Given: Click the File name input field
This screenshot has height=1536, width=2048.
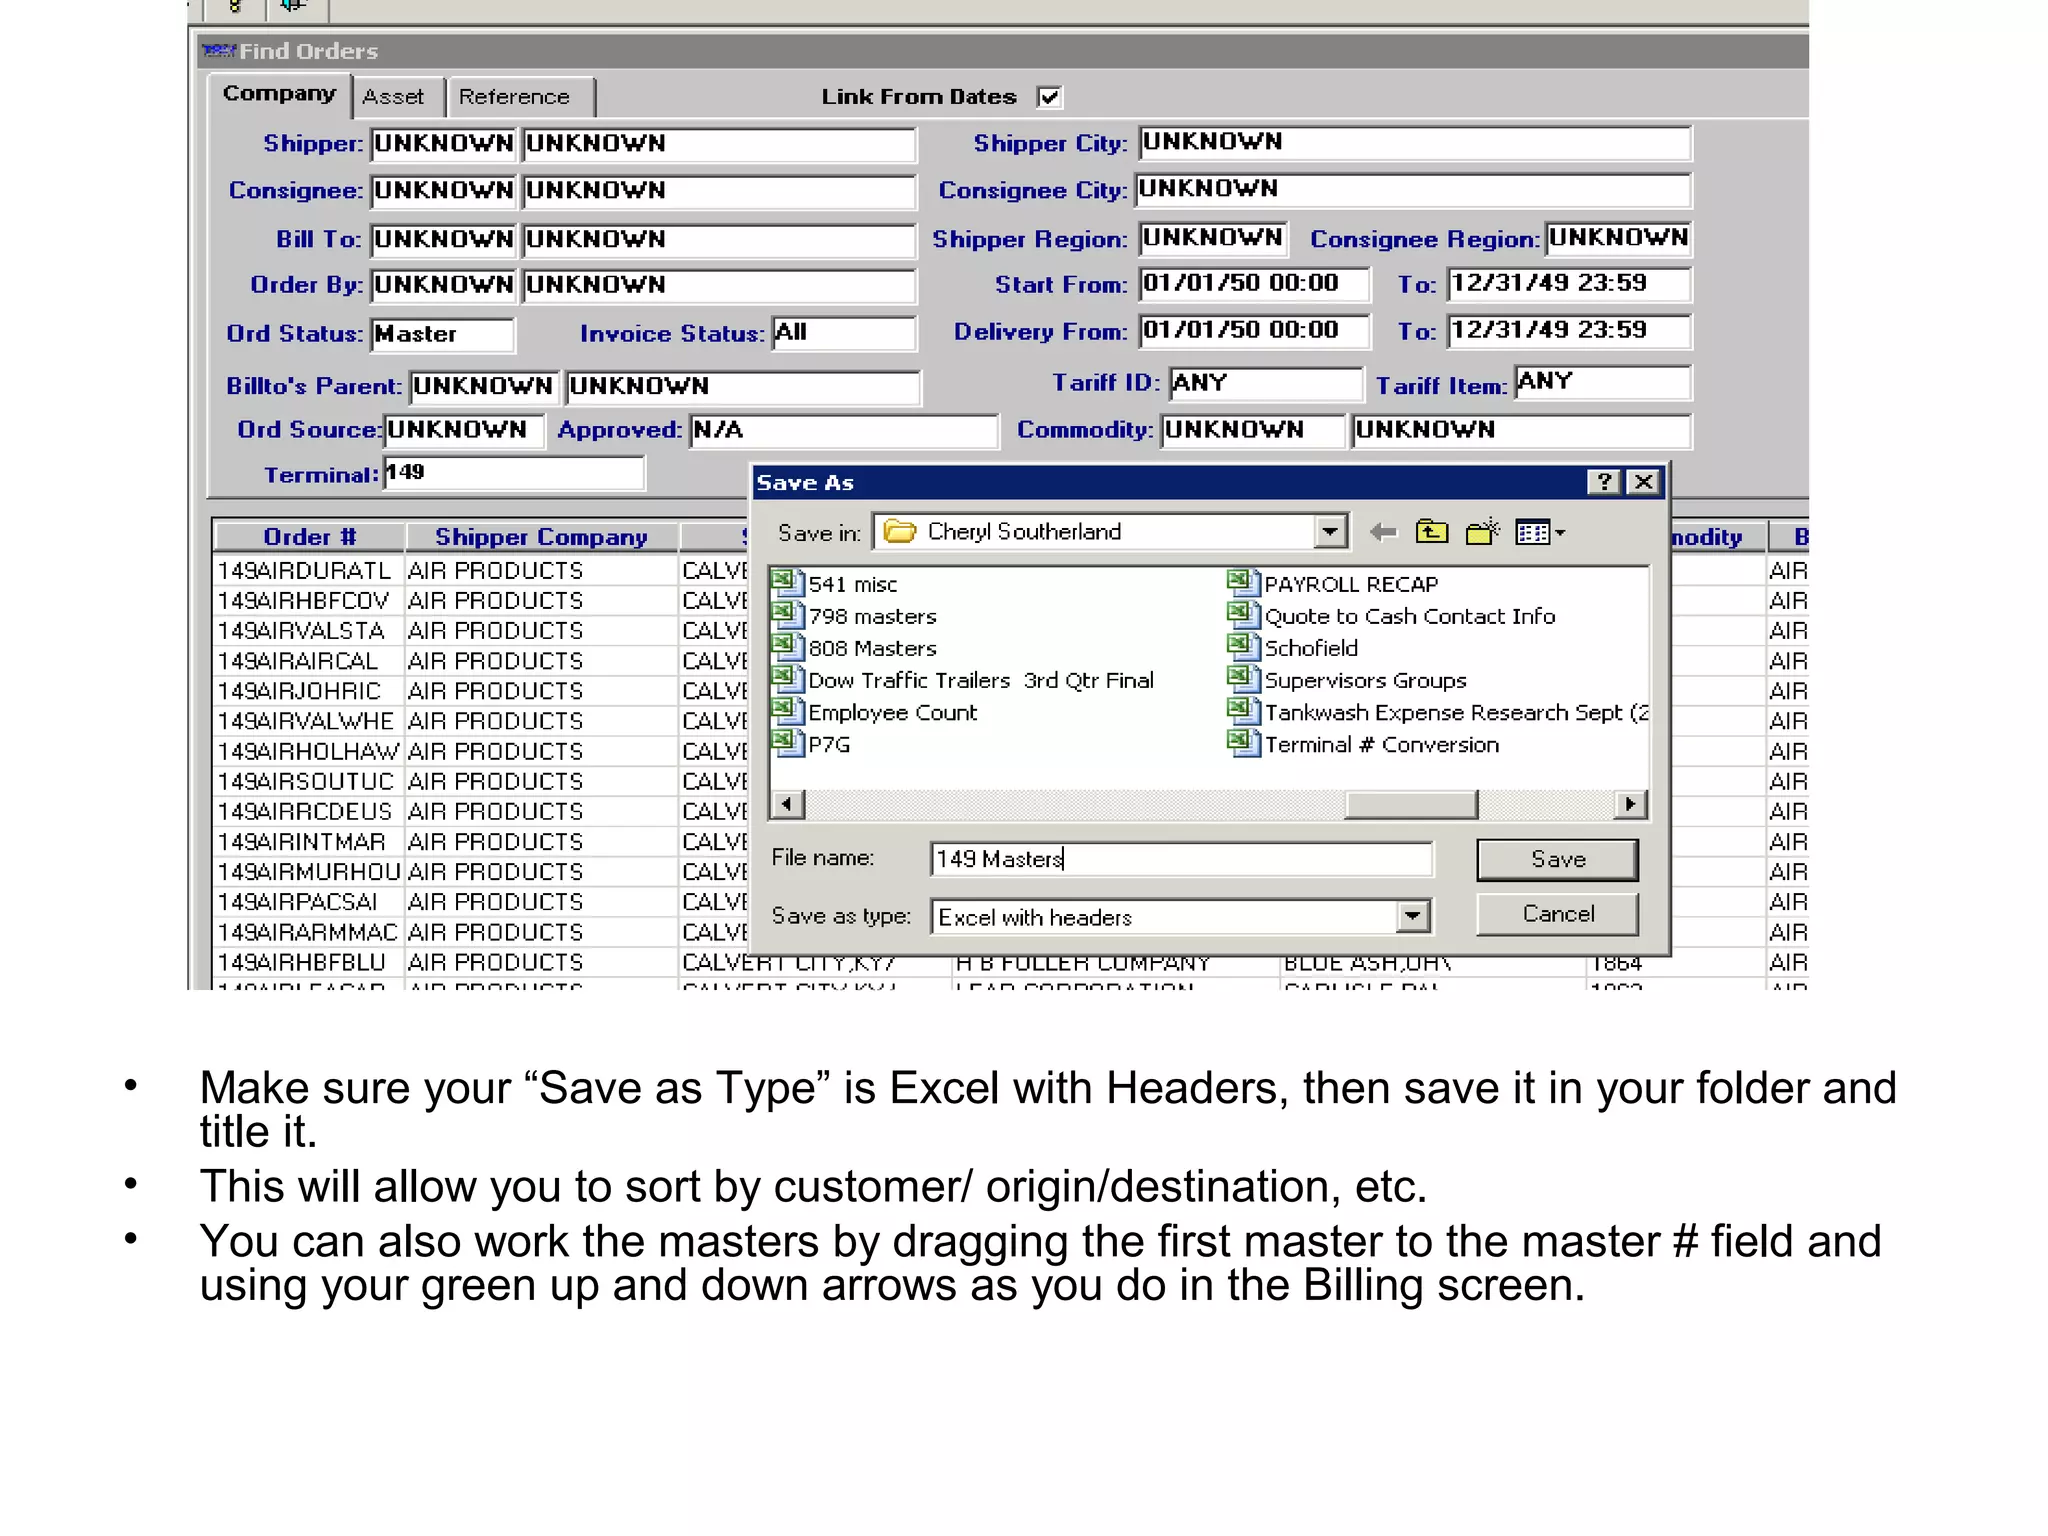Looking at the screenshot, I should point(1180,859).
